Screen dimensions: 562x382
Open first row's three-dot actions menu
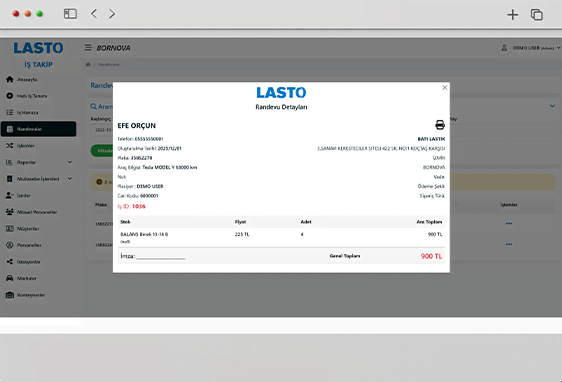(509, 223)
